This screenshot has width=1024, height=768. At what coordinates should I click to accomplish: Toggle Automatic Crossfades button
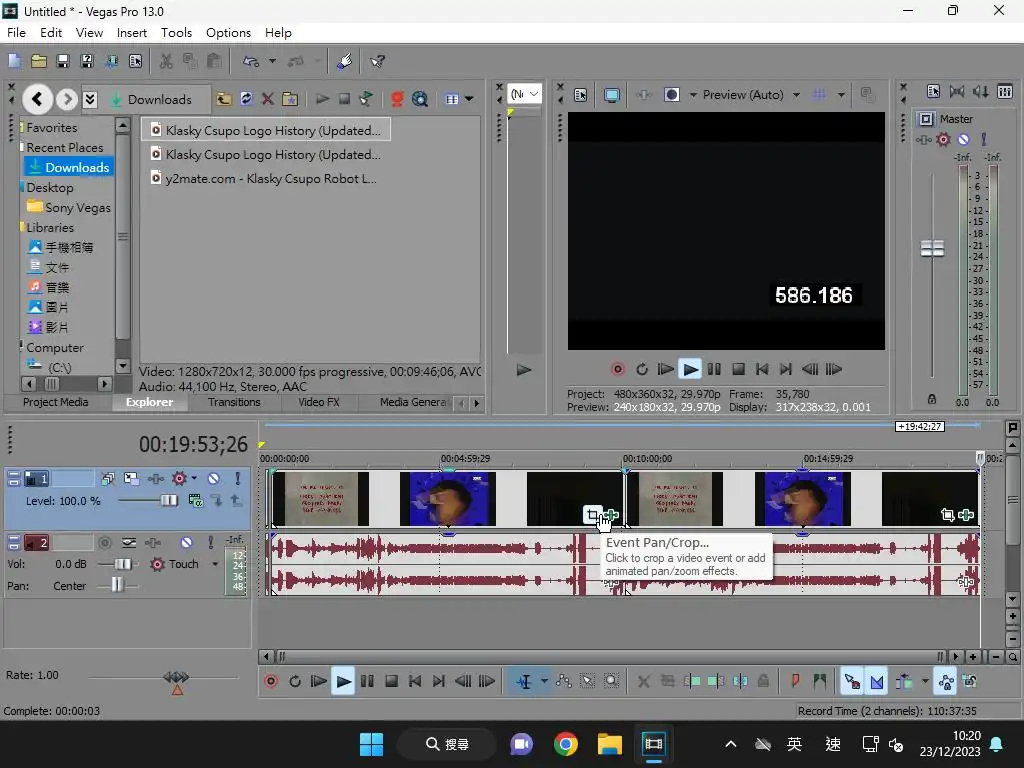(x=877, y=682)
